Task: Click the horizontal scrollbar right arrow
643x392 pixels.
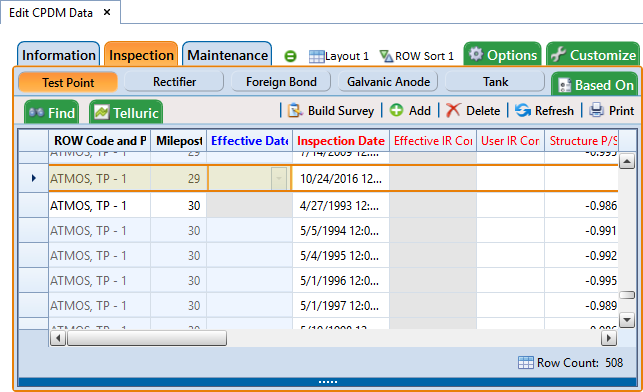Action: [609, 338]
